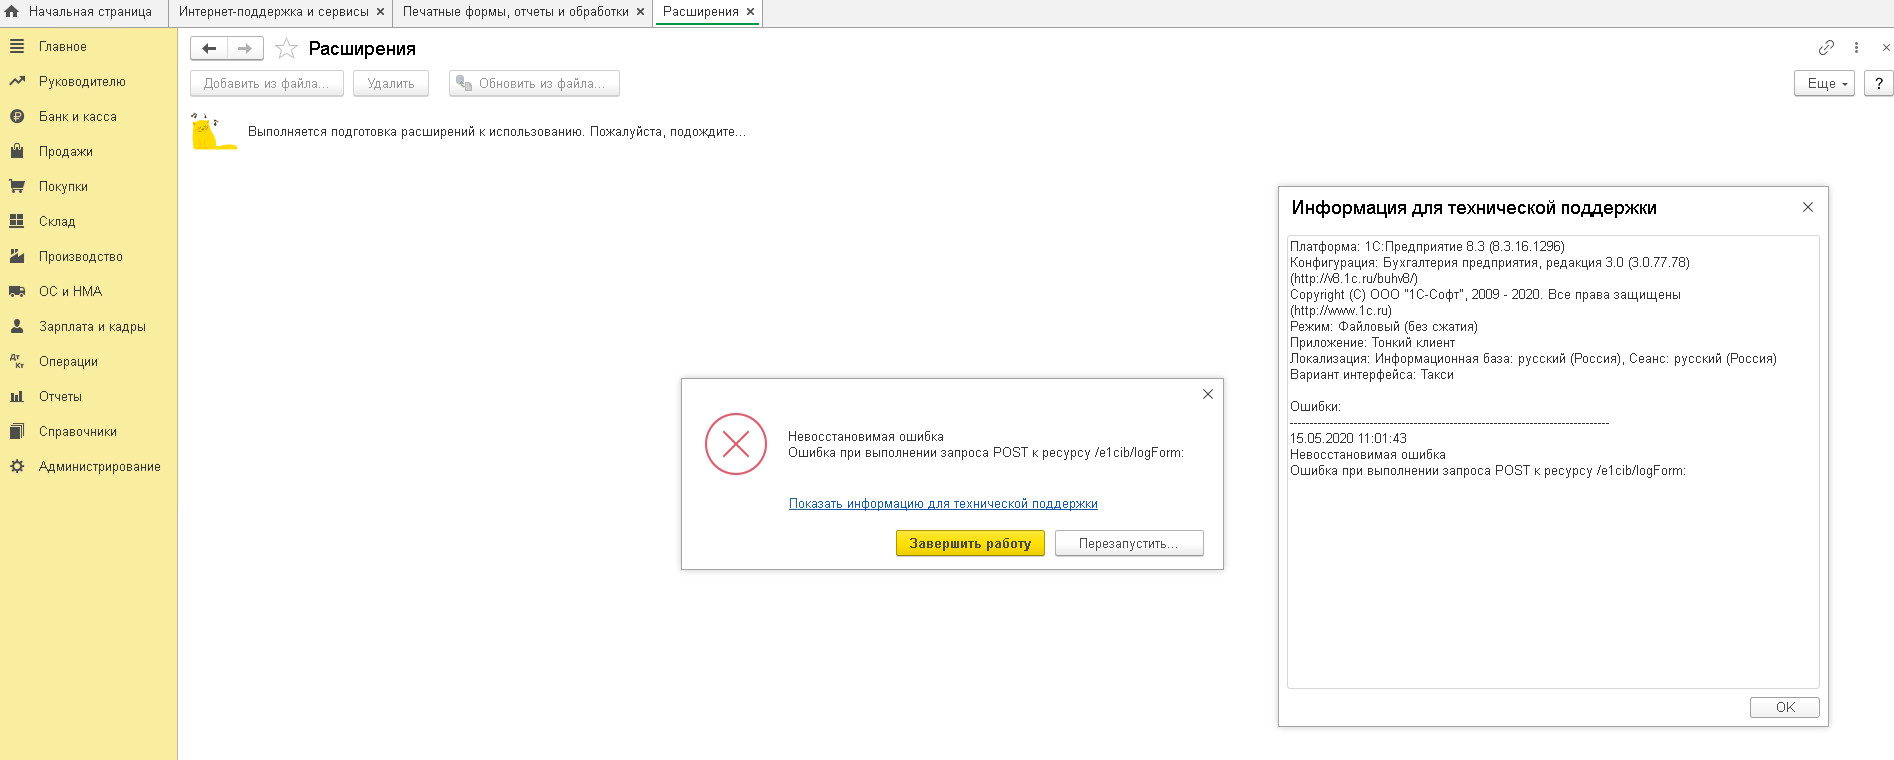
Task: Switch to the Интернет-поддержка и сервисы tab
Action: point(273,12)
